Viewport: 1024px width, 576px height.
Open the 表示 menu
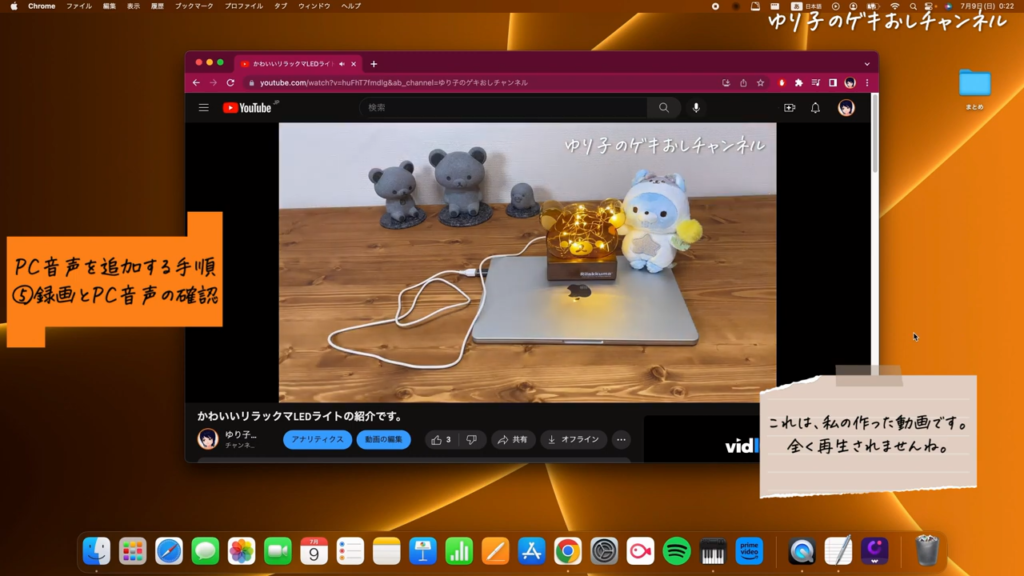[133, 6]
